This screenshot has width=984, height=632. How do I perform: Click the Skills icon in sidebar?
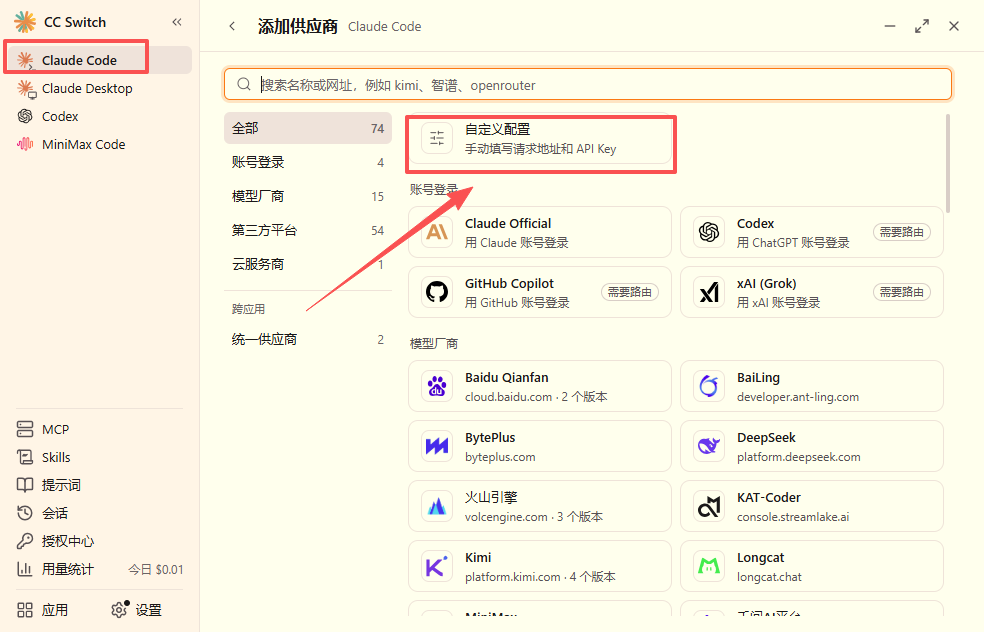tap(24, 457)
